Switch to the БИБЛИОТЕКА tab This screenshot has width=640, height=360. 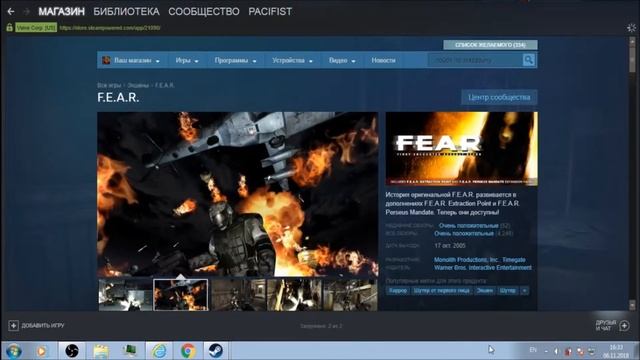[x=126, y=11]
